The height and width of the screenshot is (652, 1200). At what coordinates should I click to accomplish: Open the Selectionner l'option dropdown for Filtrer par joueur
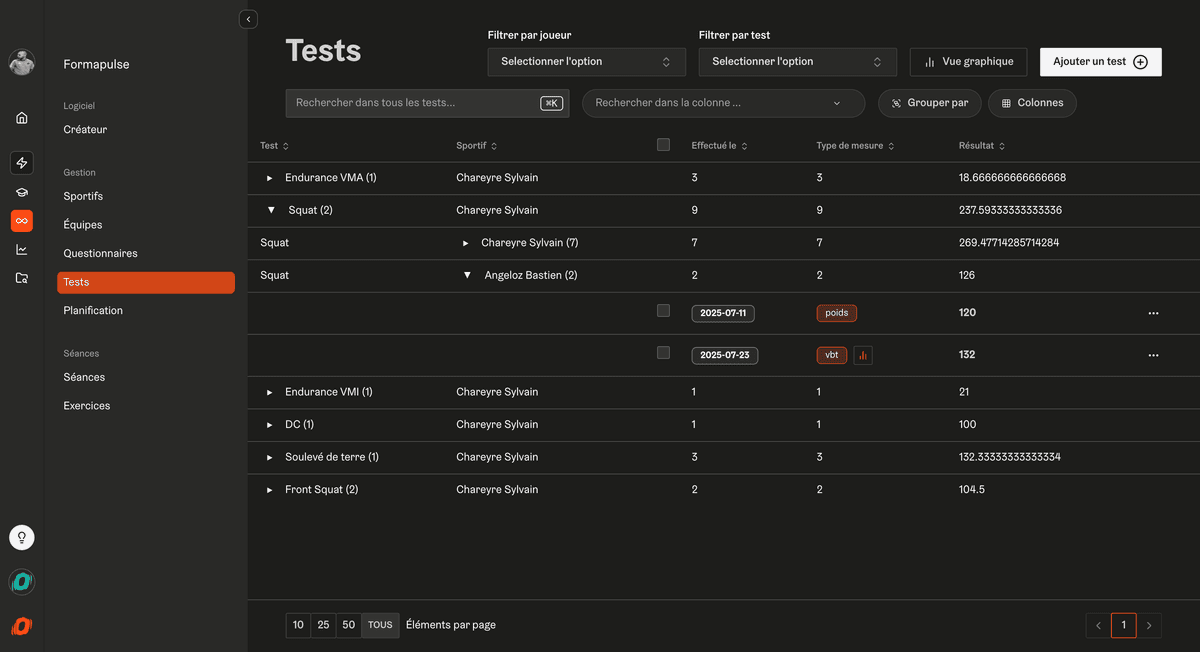click(586, 61)
